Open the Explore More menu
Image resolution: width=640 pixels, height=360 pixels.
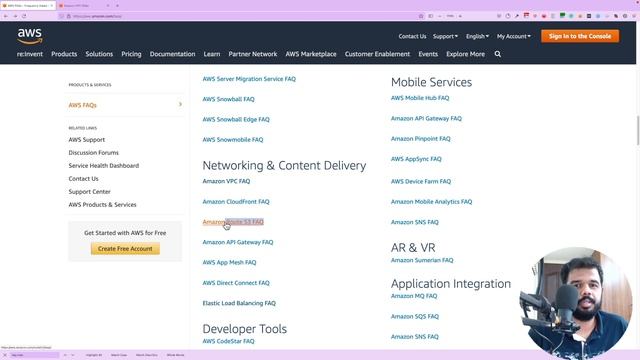(465, 54)
